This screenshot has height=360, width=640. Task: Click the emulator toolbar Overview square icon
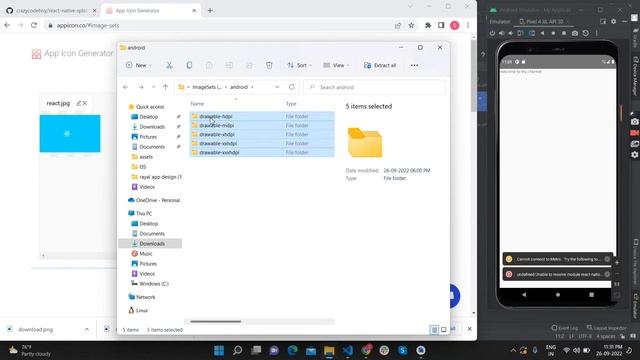(564, 33)
